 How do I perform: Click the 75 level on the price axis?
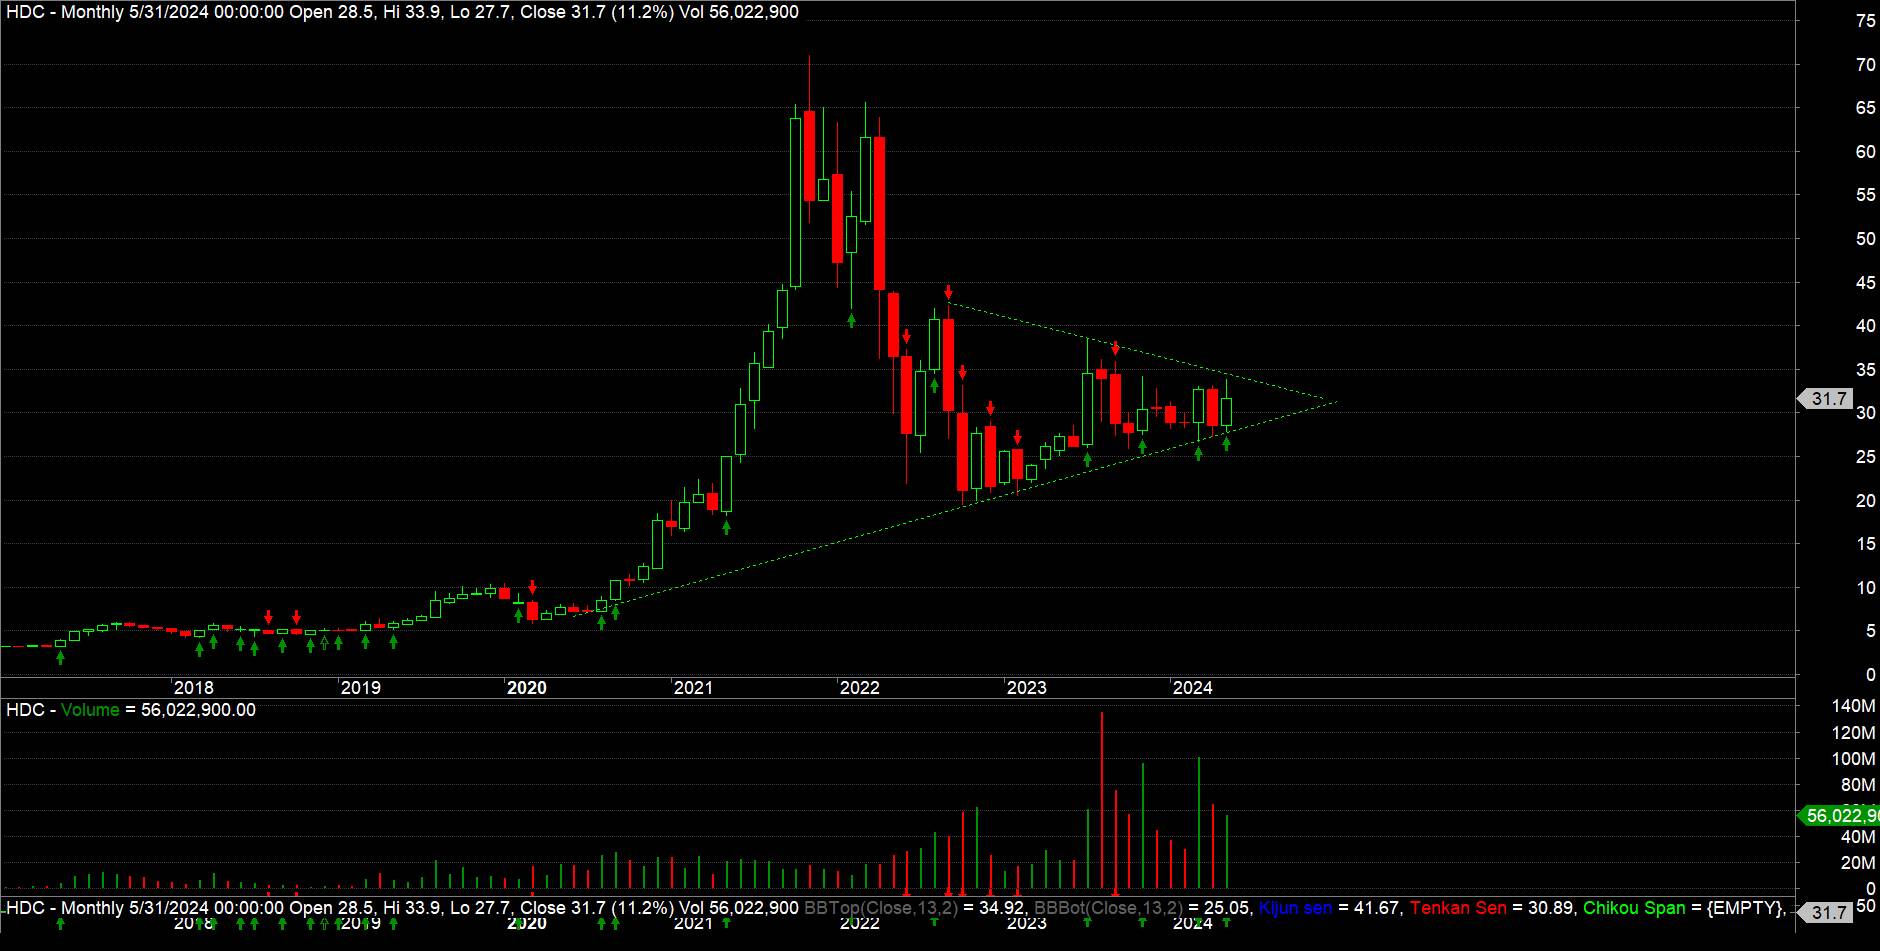click(1865, 21)
